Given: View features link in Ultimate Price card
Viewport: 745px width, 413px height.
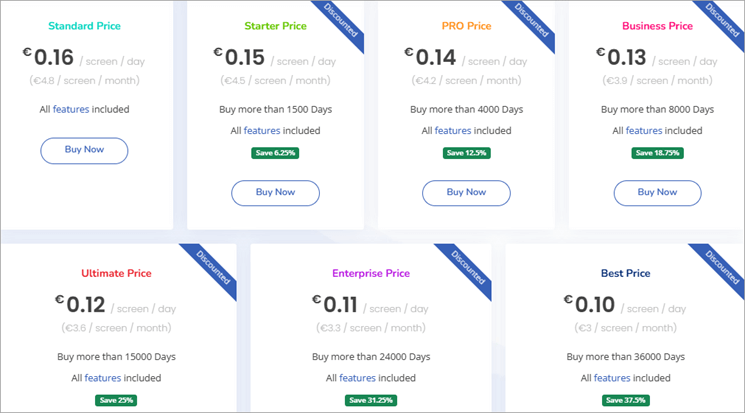Looking at the screenshot, I should [102, 378].
